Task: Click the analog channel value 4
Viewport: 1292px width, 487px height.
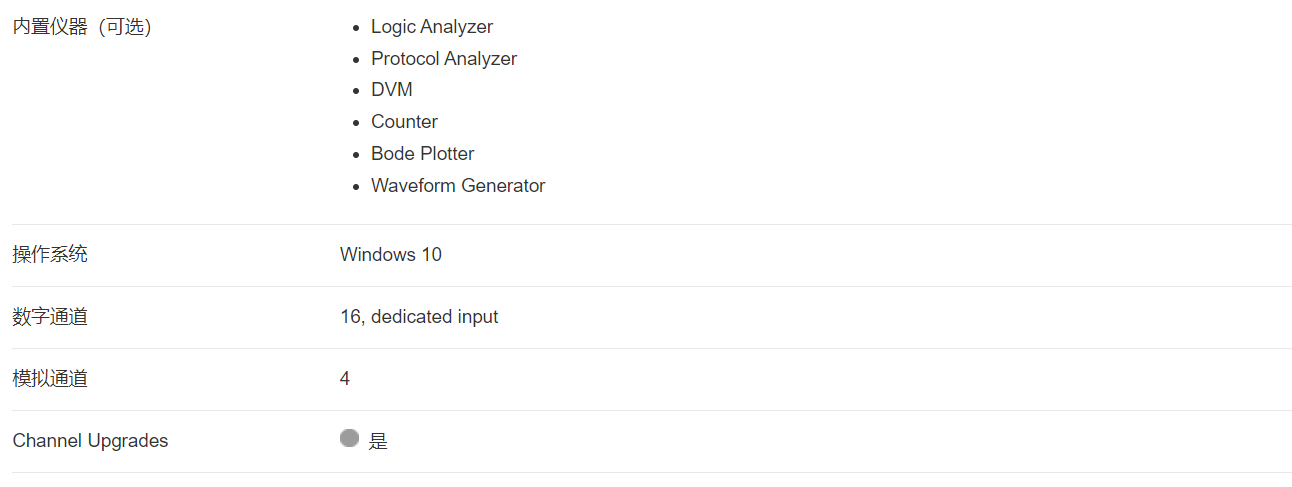Action: (345, 379)
